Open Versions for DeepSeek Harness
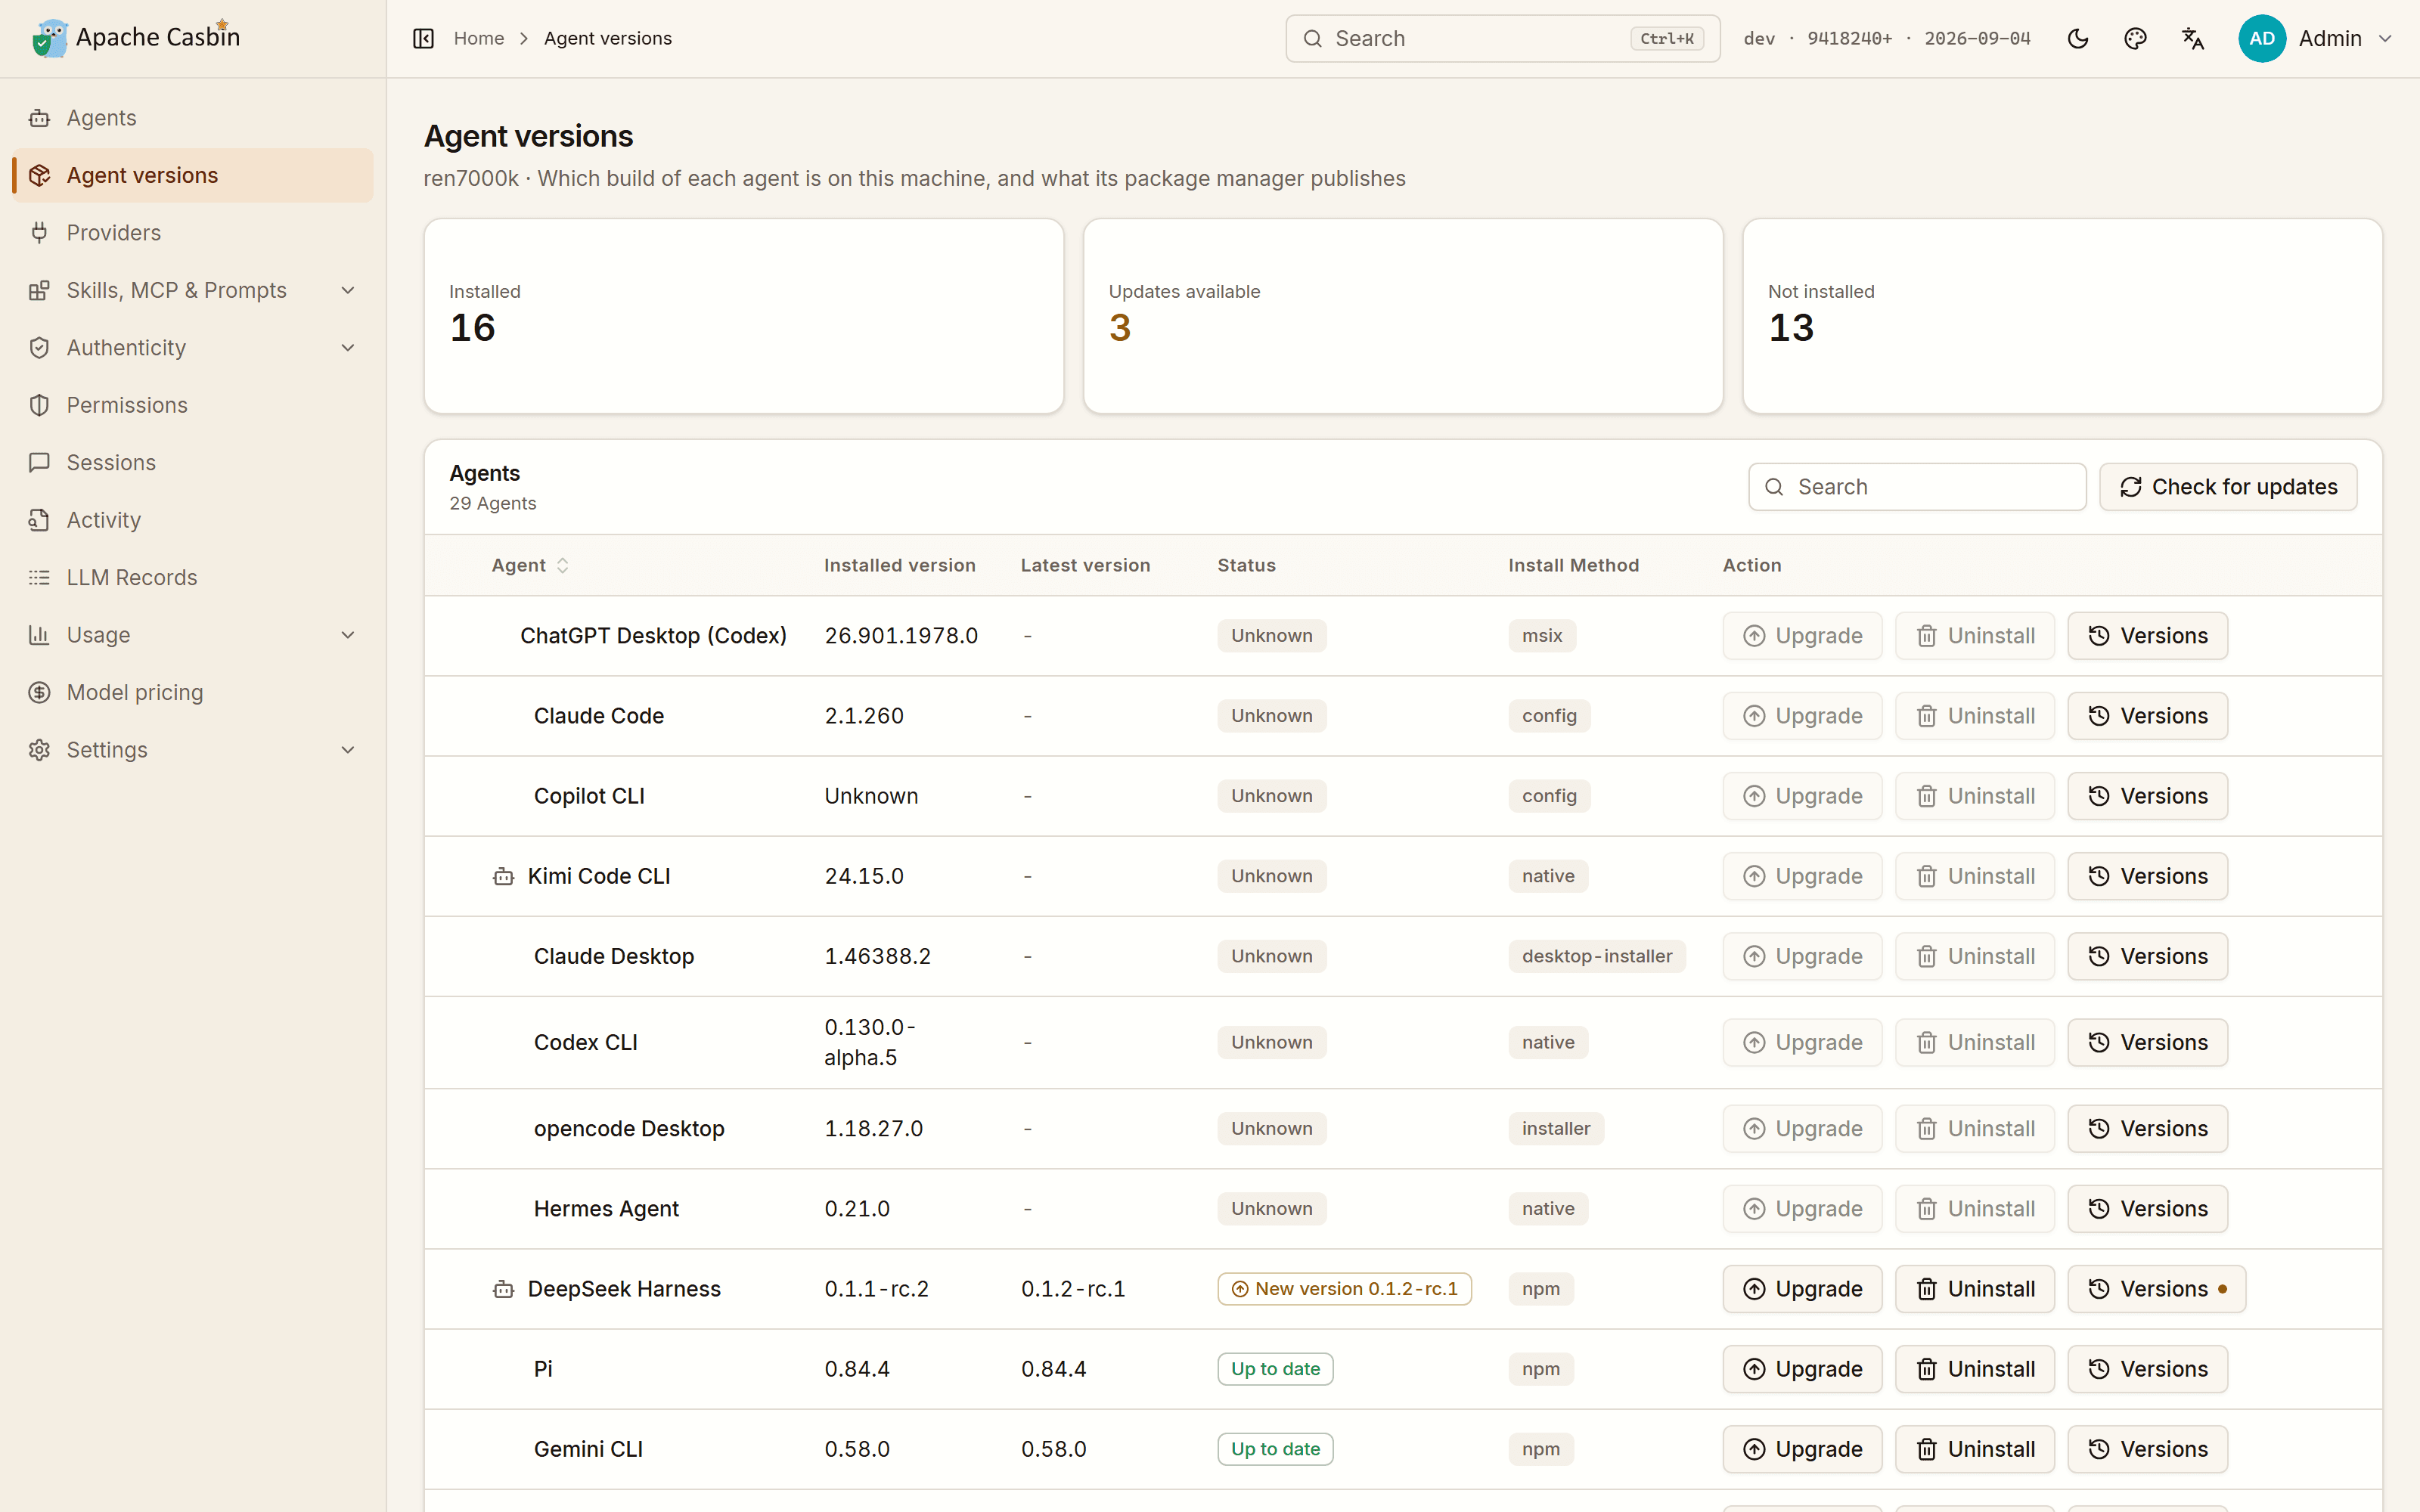 pos(2156,1289)
